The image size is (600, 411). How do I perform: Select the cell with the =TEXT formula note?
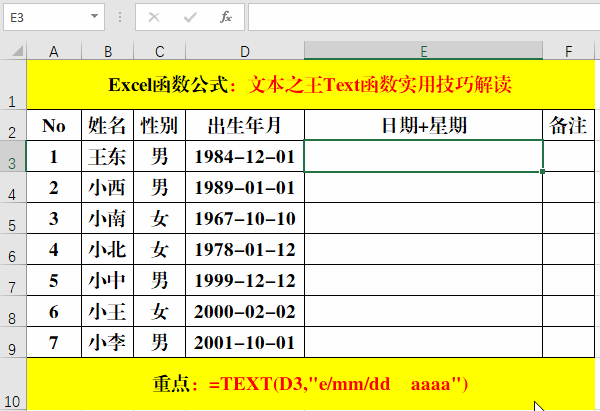(x=311, y=383)
